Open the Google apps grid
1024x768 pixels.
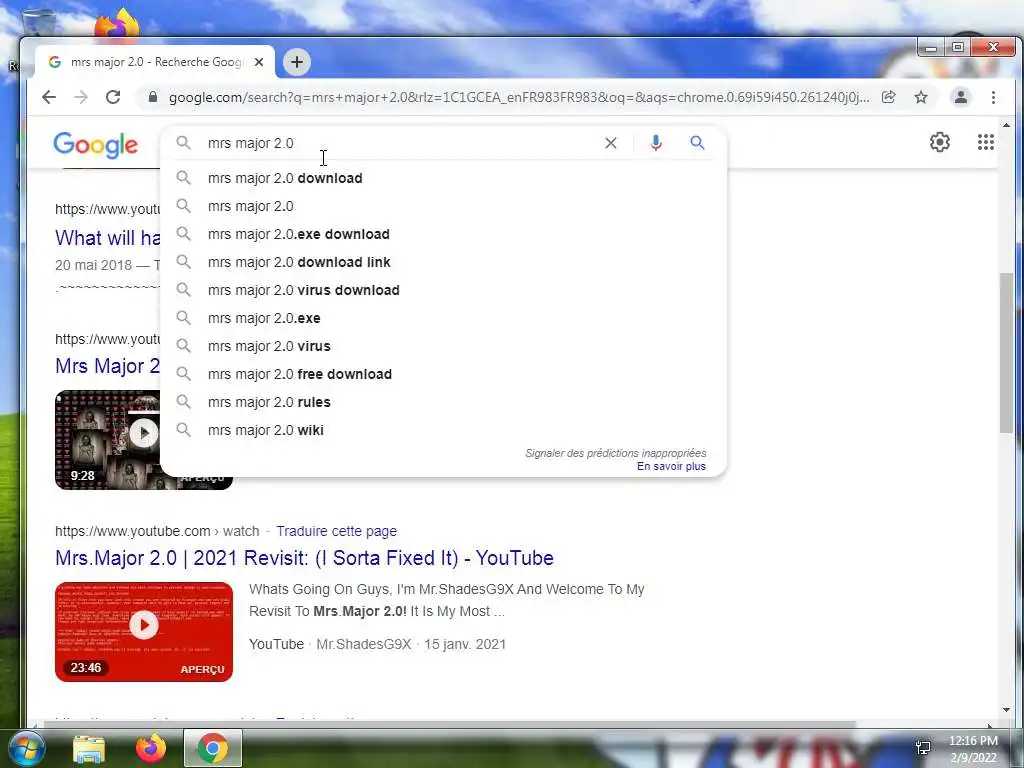985,142
